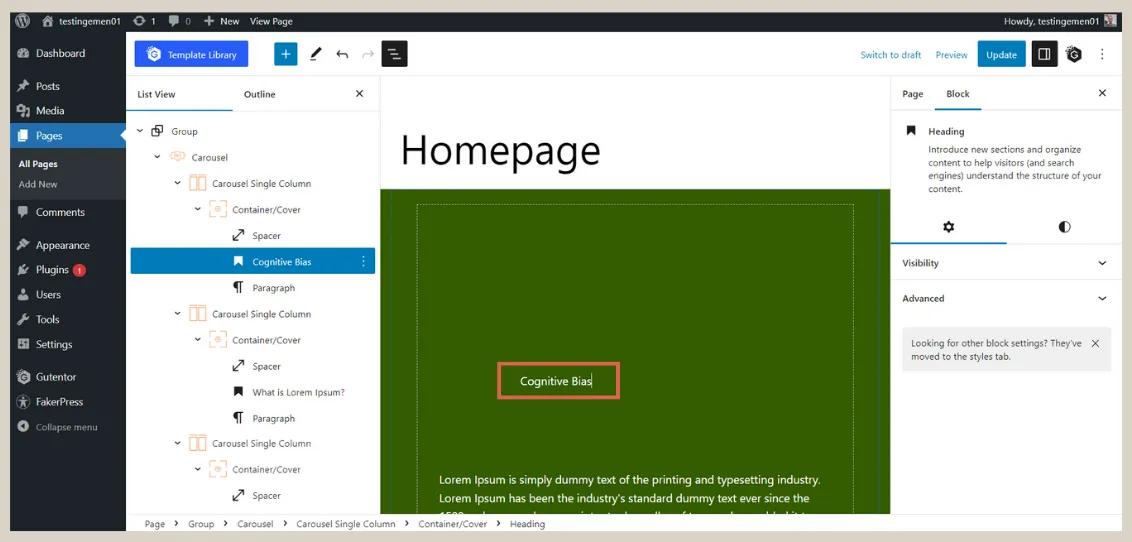This screenshot has height=542, width=1132.
Task: Collapse the Group block in list view
Action: click(140, 131)
